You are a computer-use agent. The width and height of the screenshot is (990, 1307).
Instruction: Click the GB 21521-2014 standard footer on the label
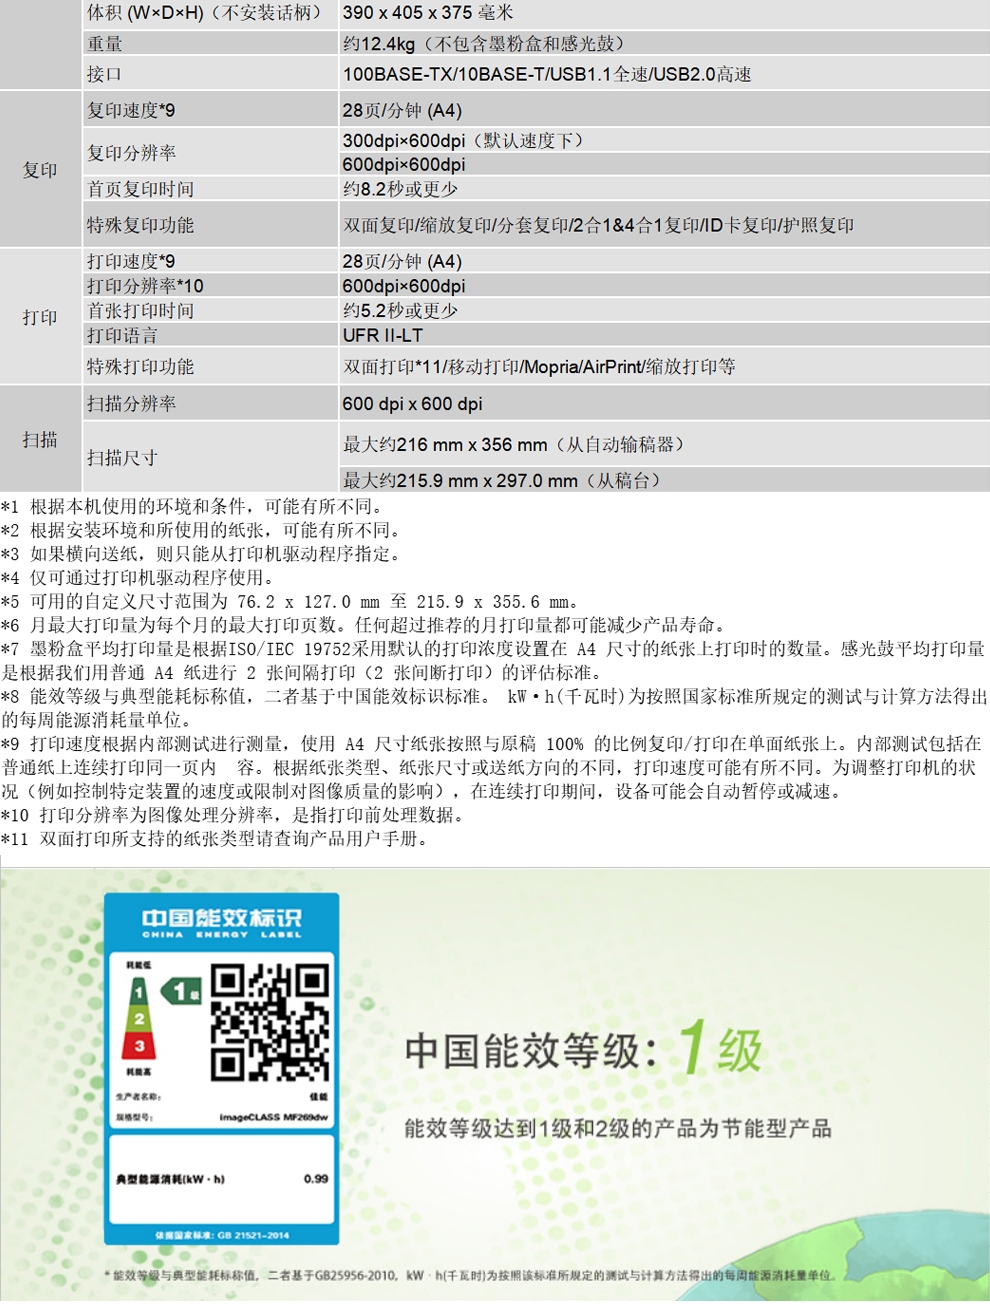tap(222, 1235)
